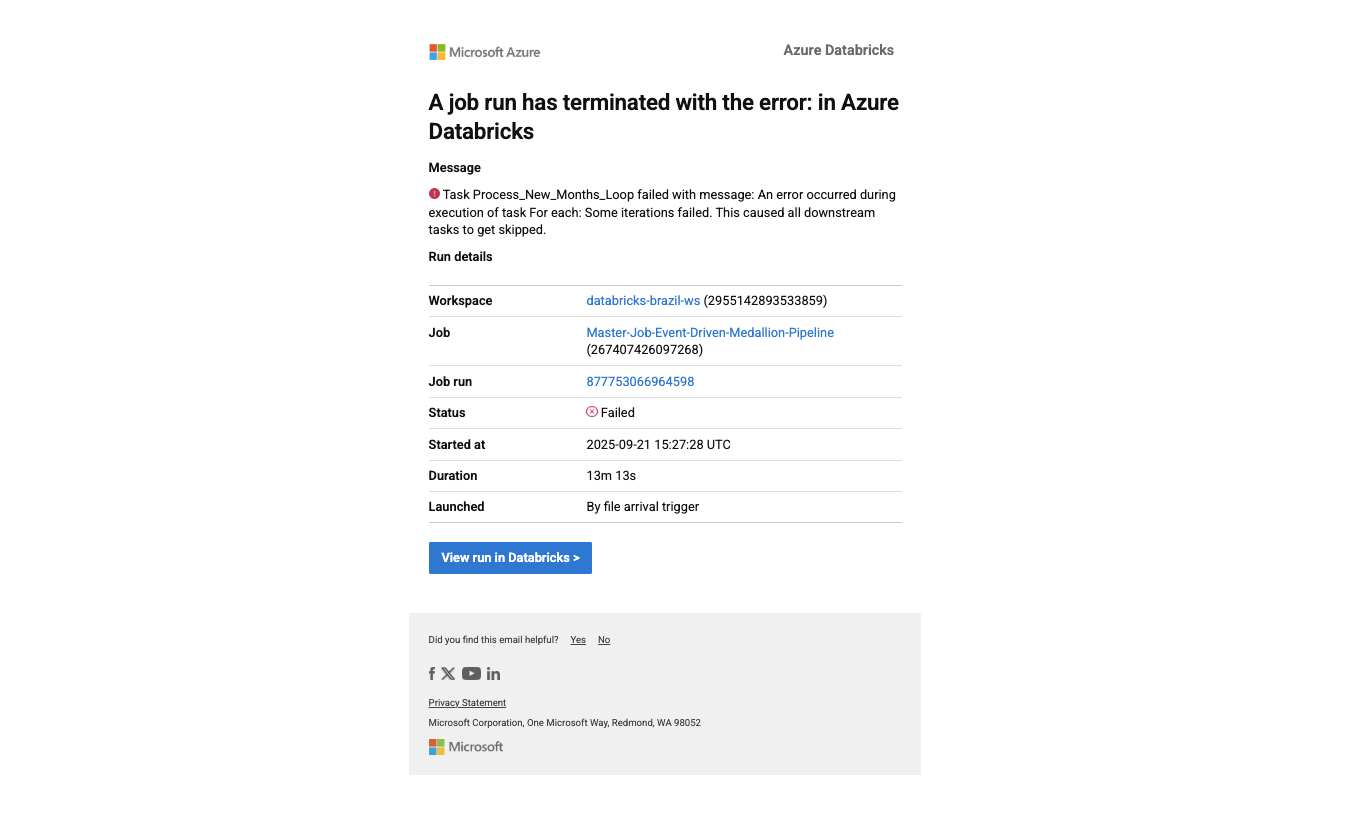Click the red Failed status icon

coord(592,412)
